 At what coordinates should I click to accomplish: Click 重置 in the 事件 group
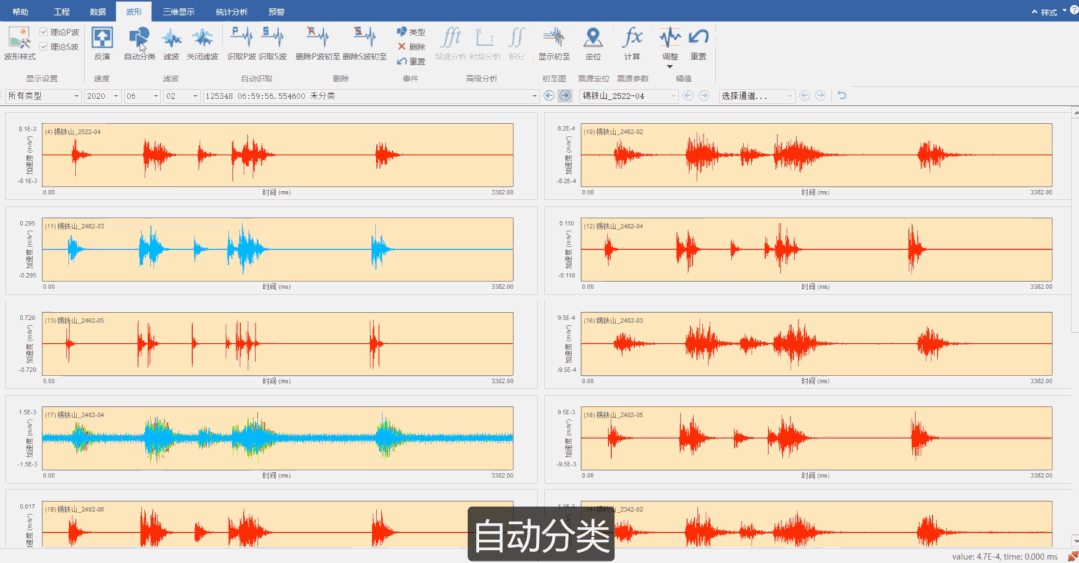[x=411, y=61]
